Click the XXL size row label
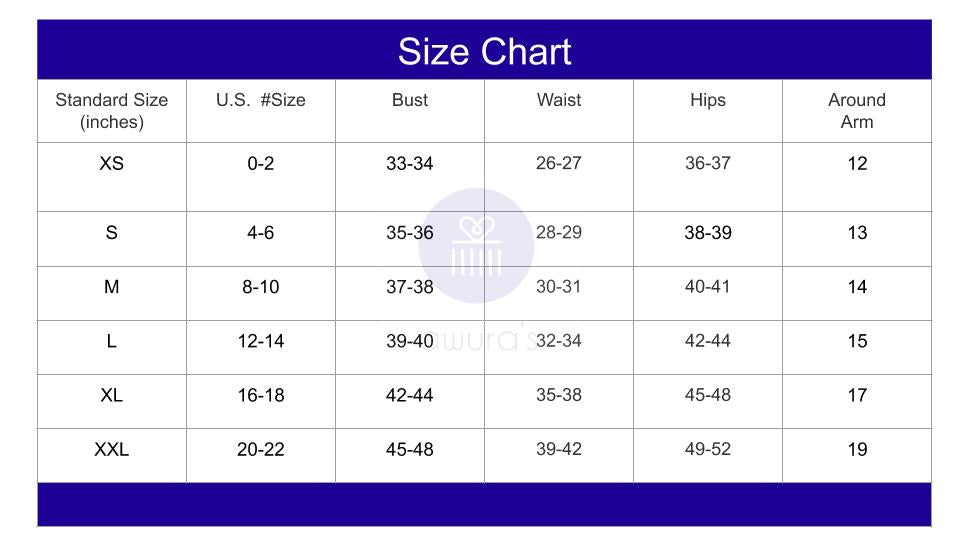This screenshot has width=960, height=540. pos(112,449)
